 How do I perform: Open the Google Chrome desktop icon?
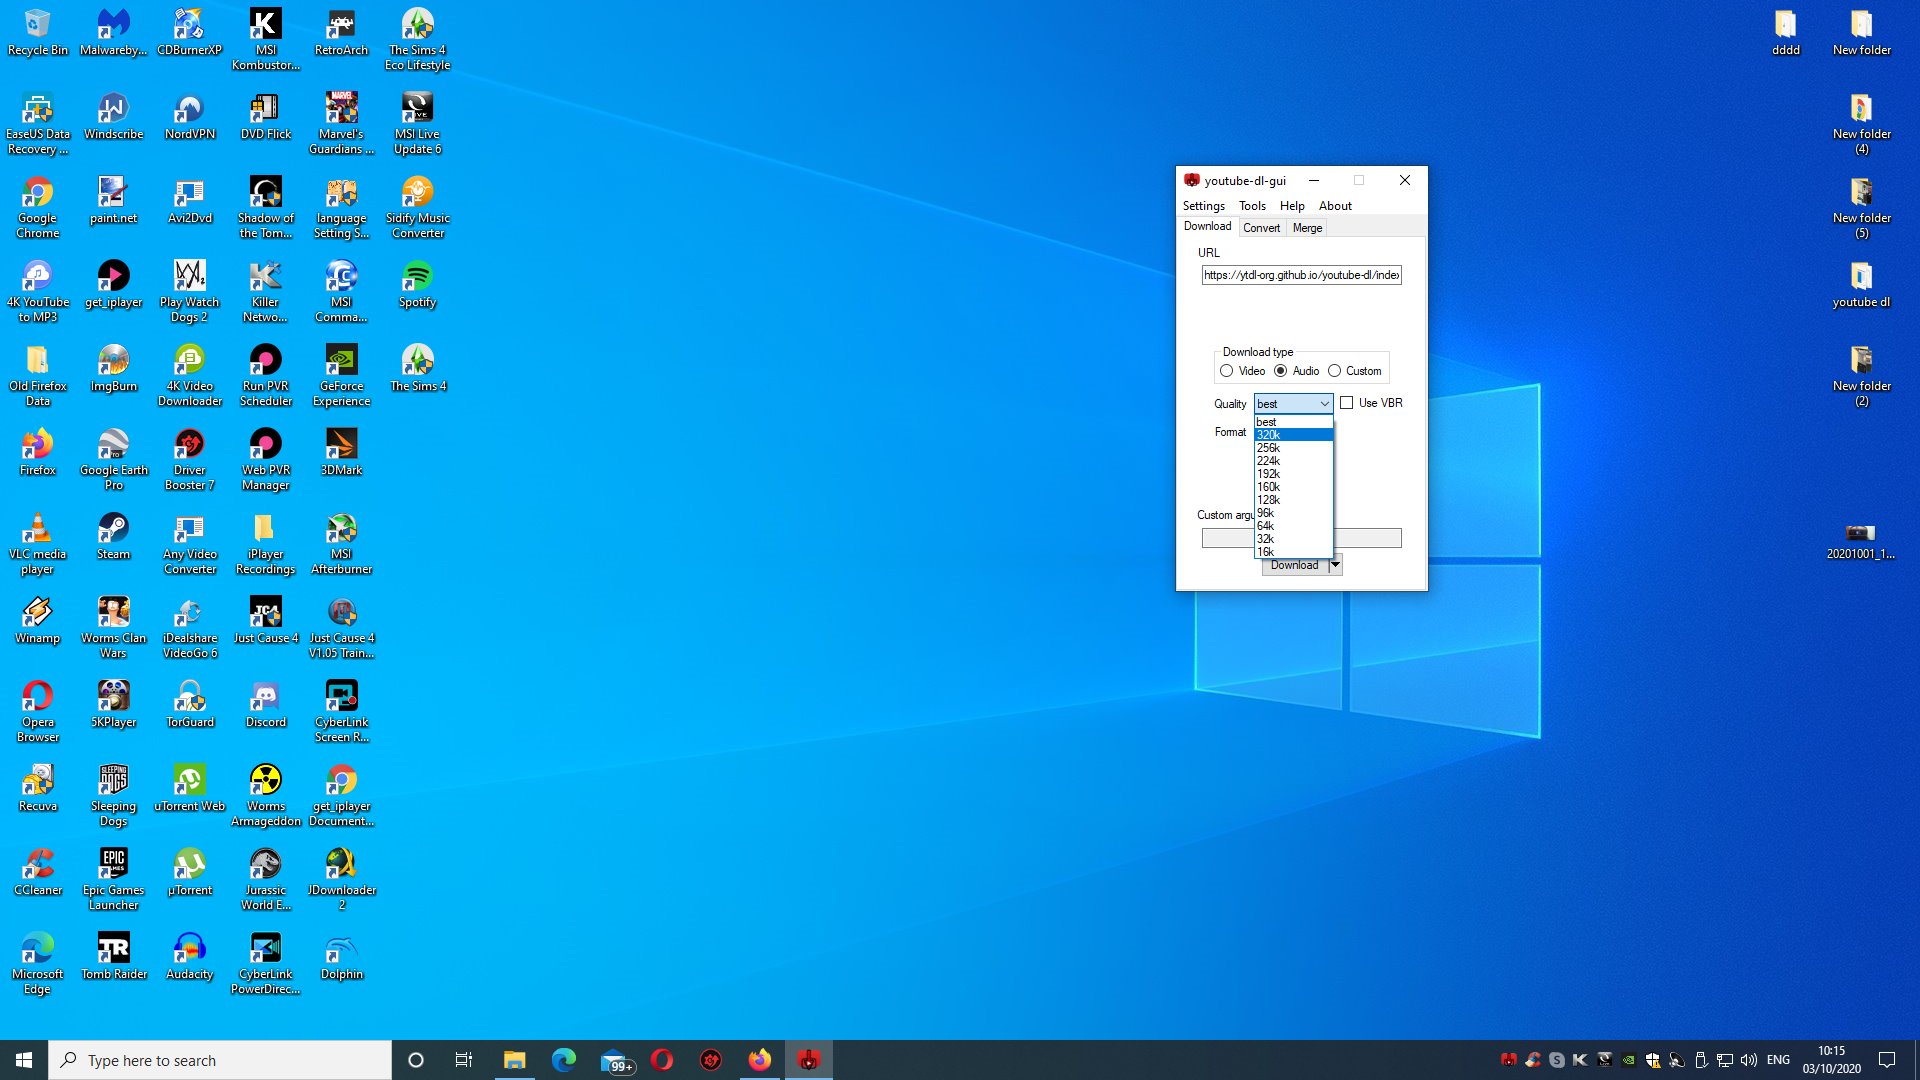click(x=38, y=208)
